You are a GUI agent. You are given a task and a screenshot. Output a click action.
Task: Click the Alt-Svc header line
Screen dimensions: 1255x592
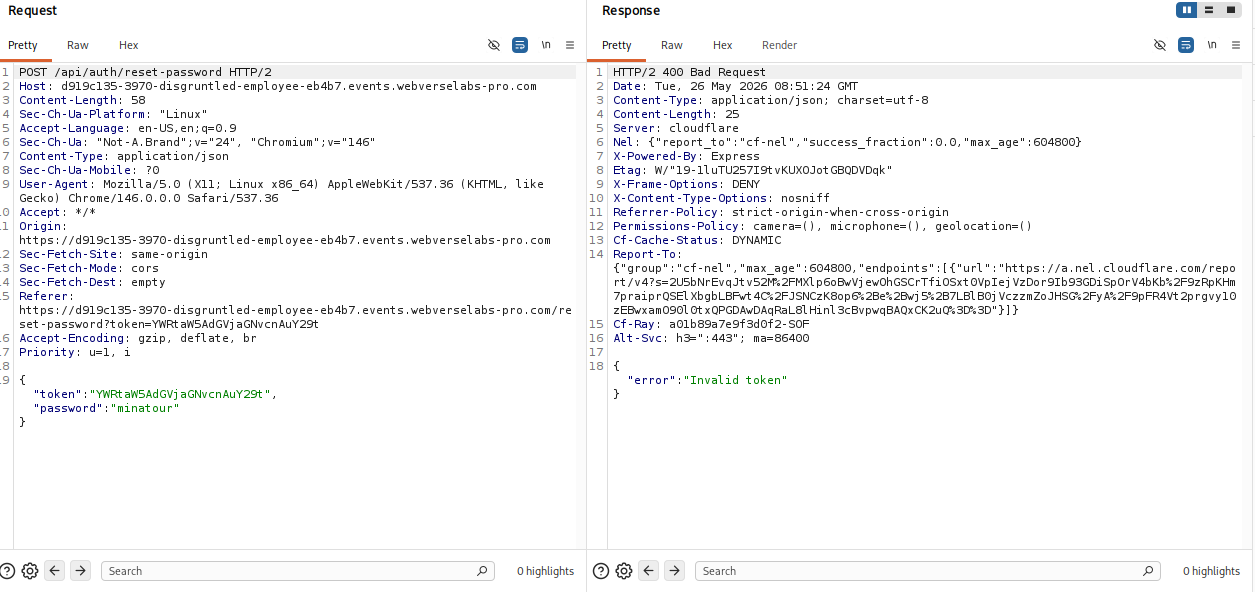pyautogui.click(x=711, y=338)
